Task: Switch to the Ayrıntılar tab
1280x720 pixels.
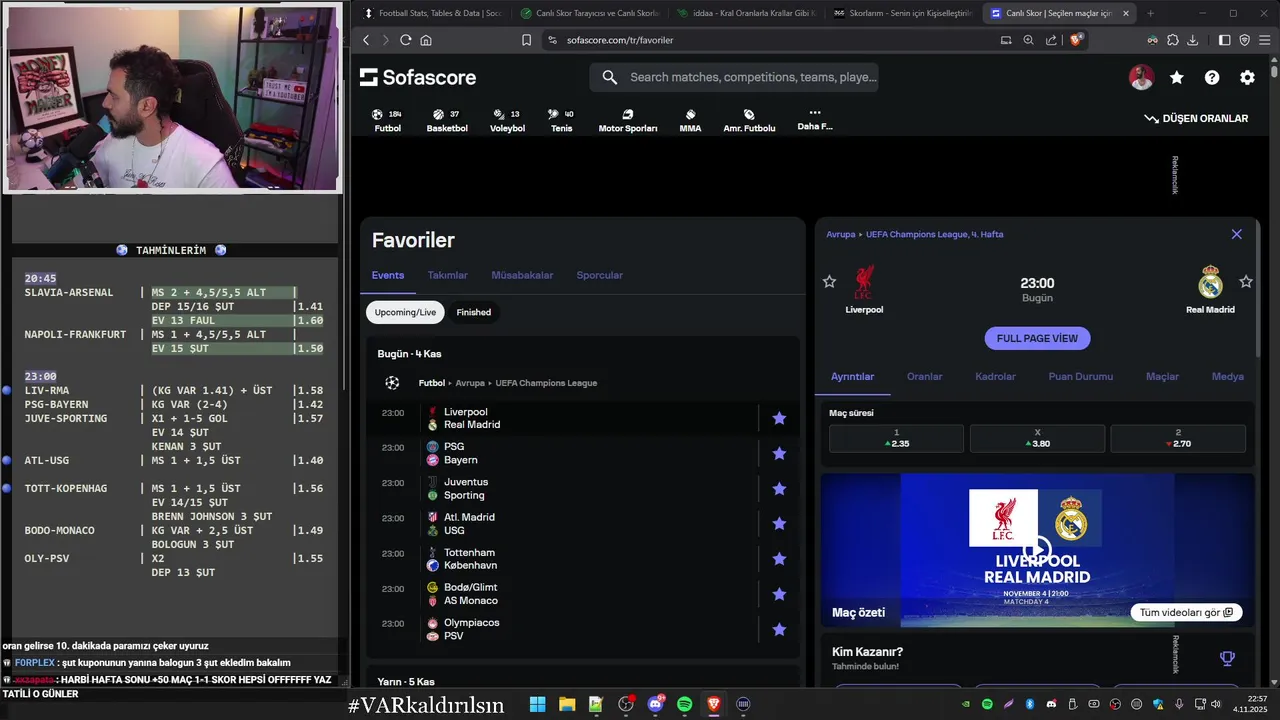Action: click(x=853, y=376)
